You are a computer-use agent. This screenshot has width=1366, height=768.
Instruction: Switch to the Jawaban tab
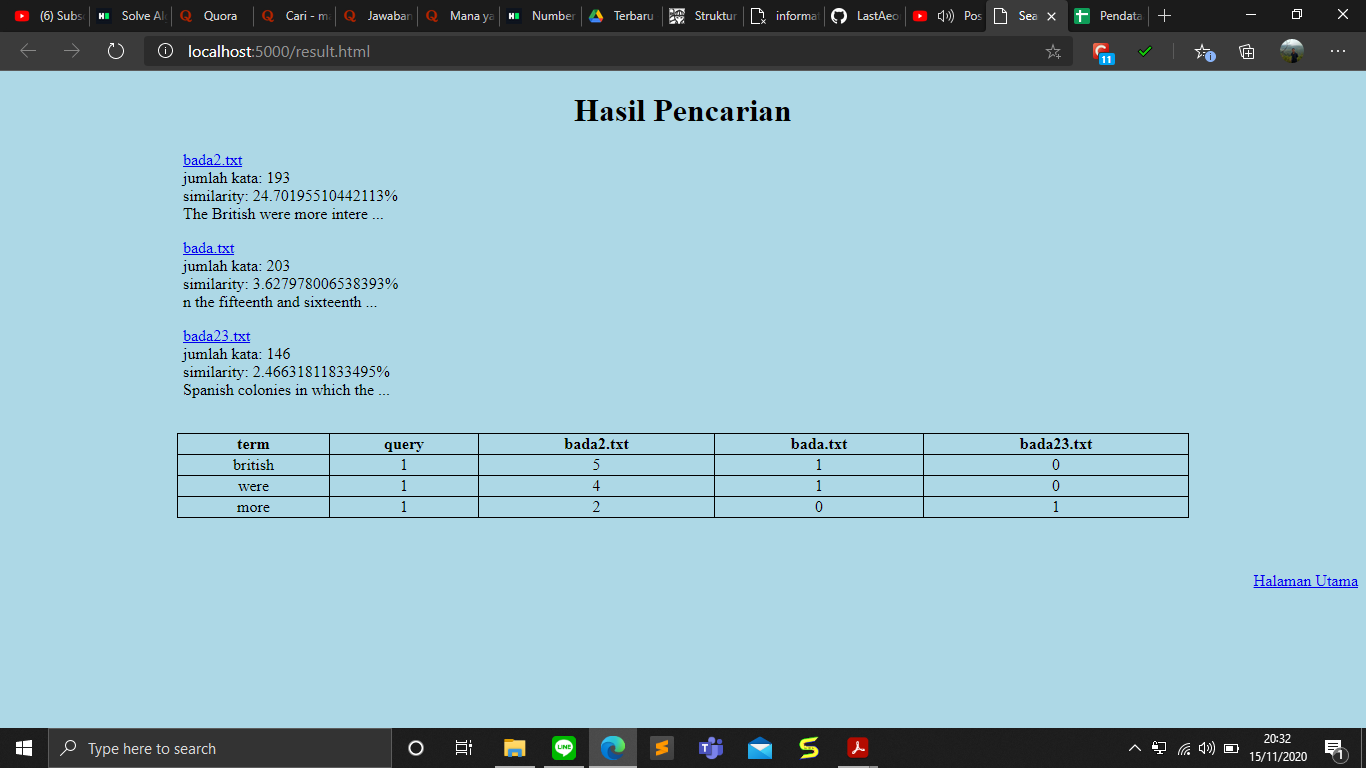pyautogui.click(x=376, y=16)
